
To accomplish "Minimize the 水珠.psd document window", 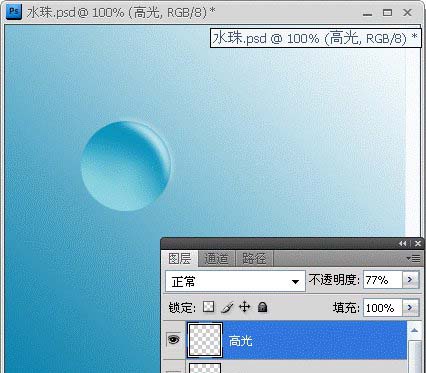I will [367, 13].
